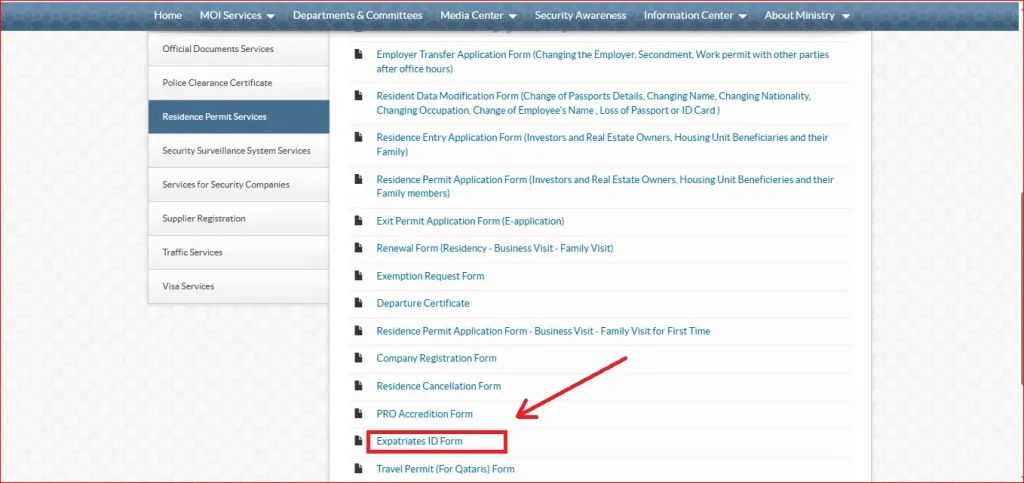Open Residence Entry Application Form link
The width and height of the screenshot is (1024, 483).
coord(602,145)
